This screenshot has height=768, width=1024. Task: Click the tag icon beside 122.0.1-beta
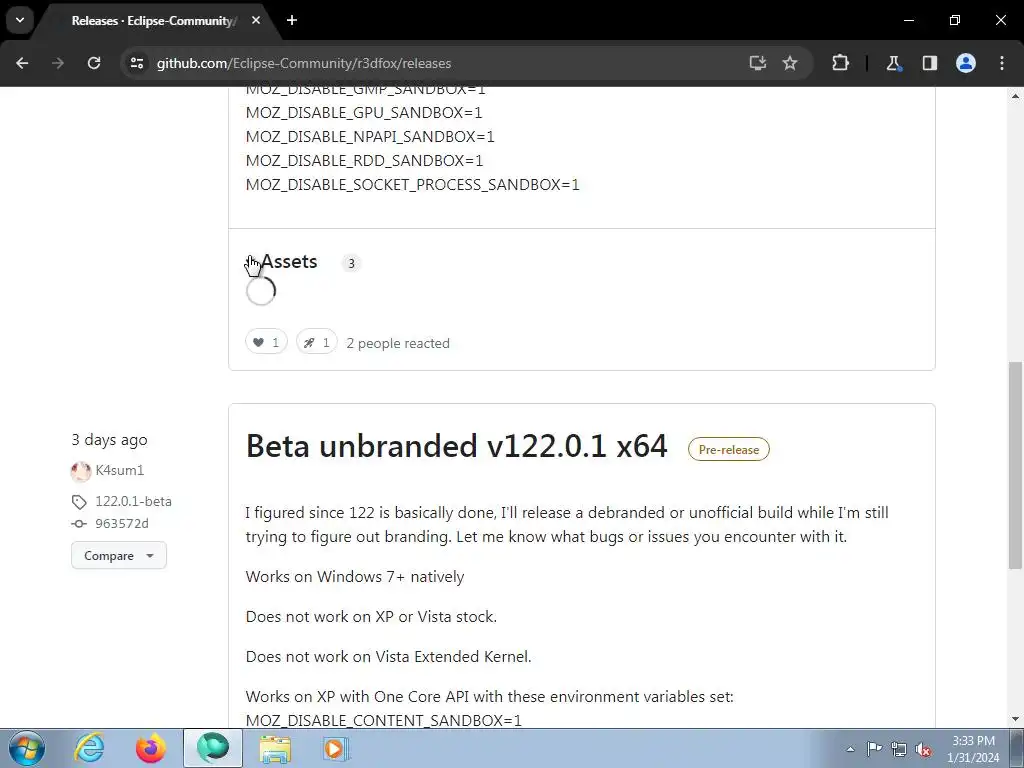(79, 502)
